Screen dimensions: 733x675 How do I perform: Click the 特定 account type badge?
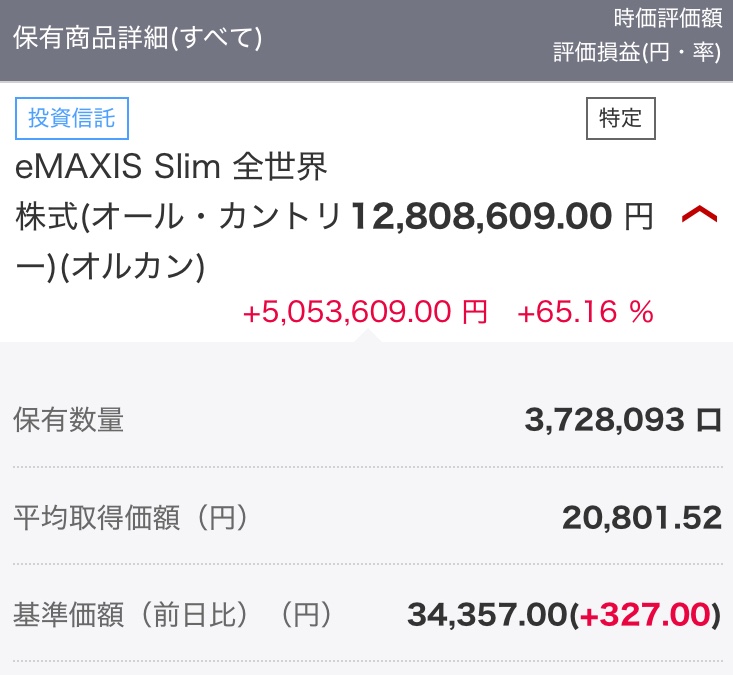pyautogui.click(x=620, y=119)
